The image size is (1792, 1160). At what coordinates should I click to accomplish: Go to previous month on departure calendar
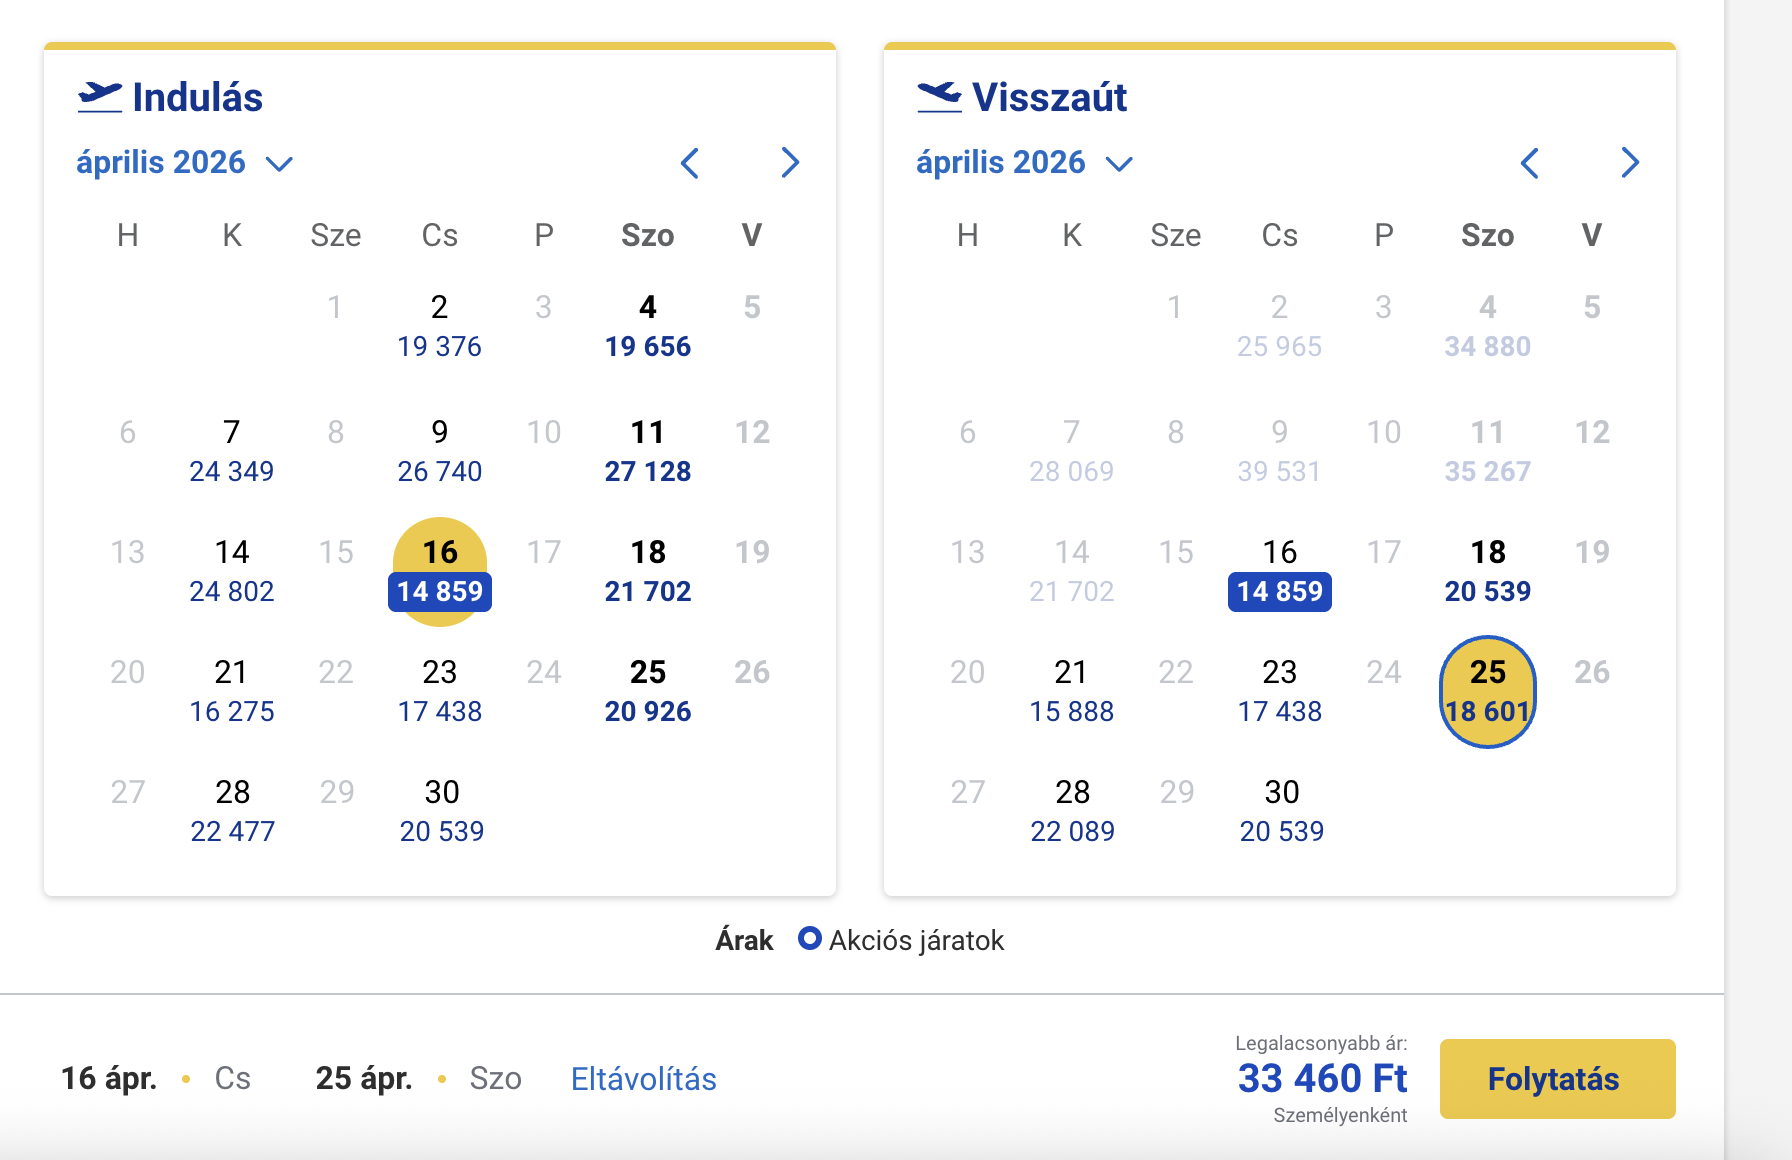pos(691,162)
